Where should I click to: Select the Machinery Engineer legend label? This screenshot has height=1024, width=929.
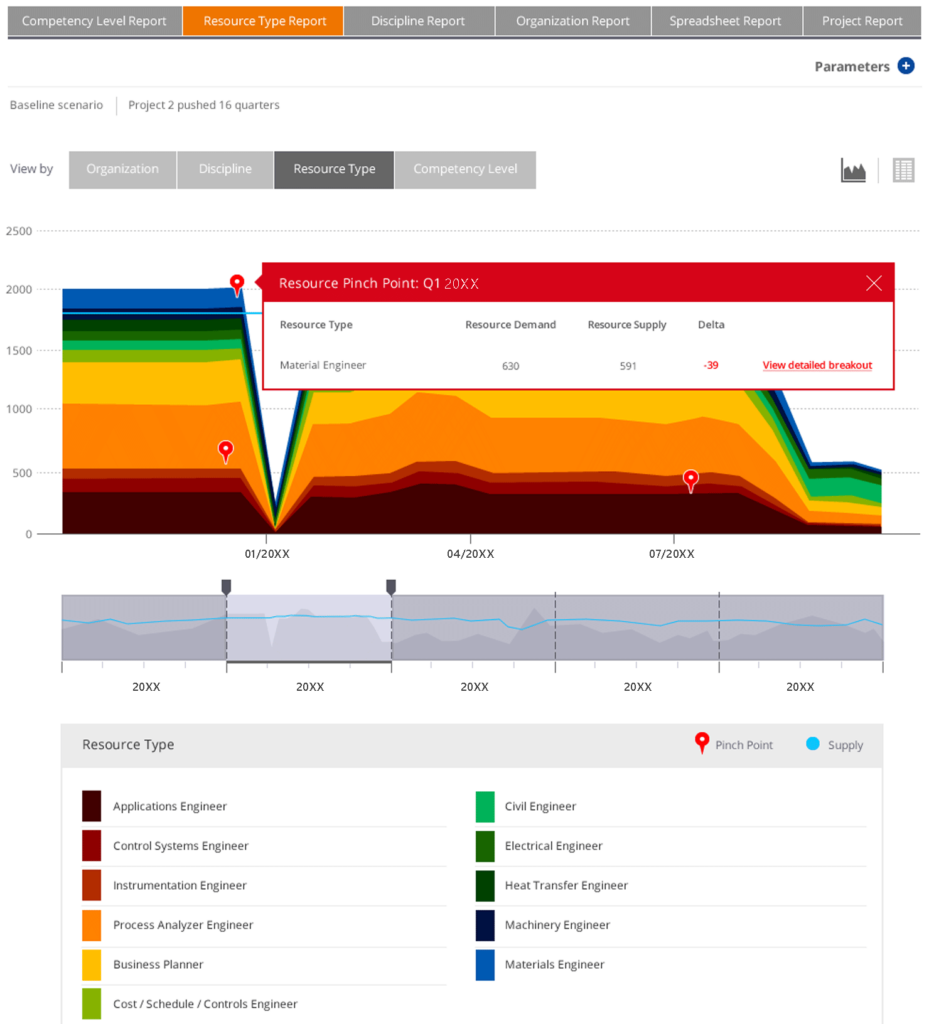click(x=558, y=925)
